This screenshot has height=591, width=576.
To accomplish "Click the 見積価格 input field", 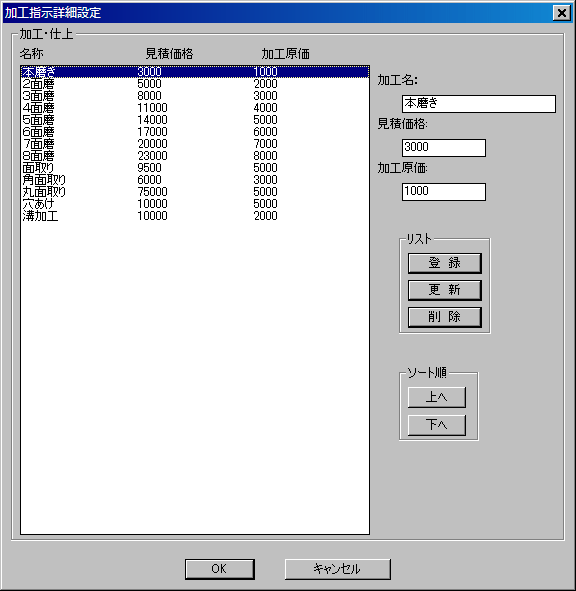I will 444,148.
